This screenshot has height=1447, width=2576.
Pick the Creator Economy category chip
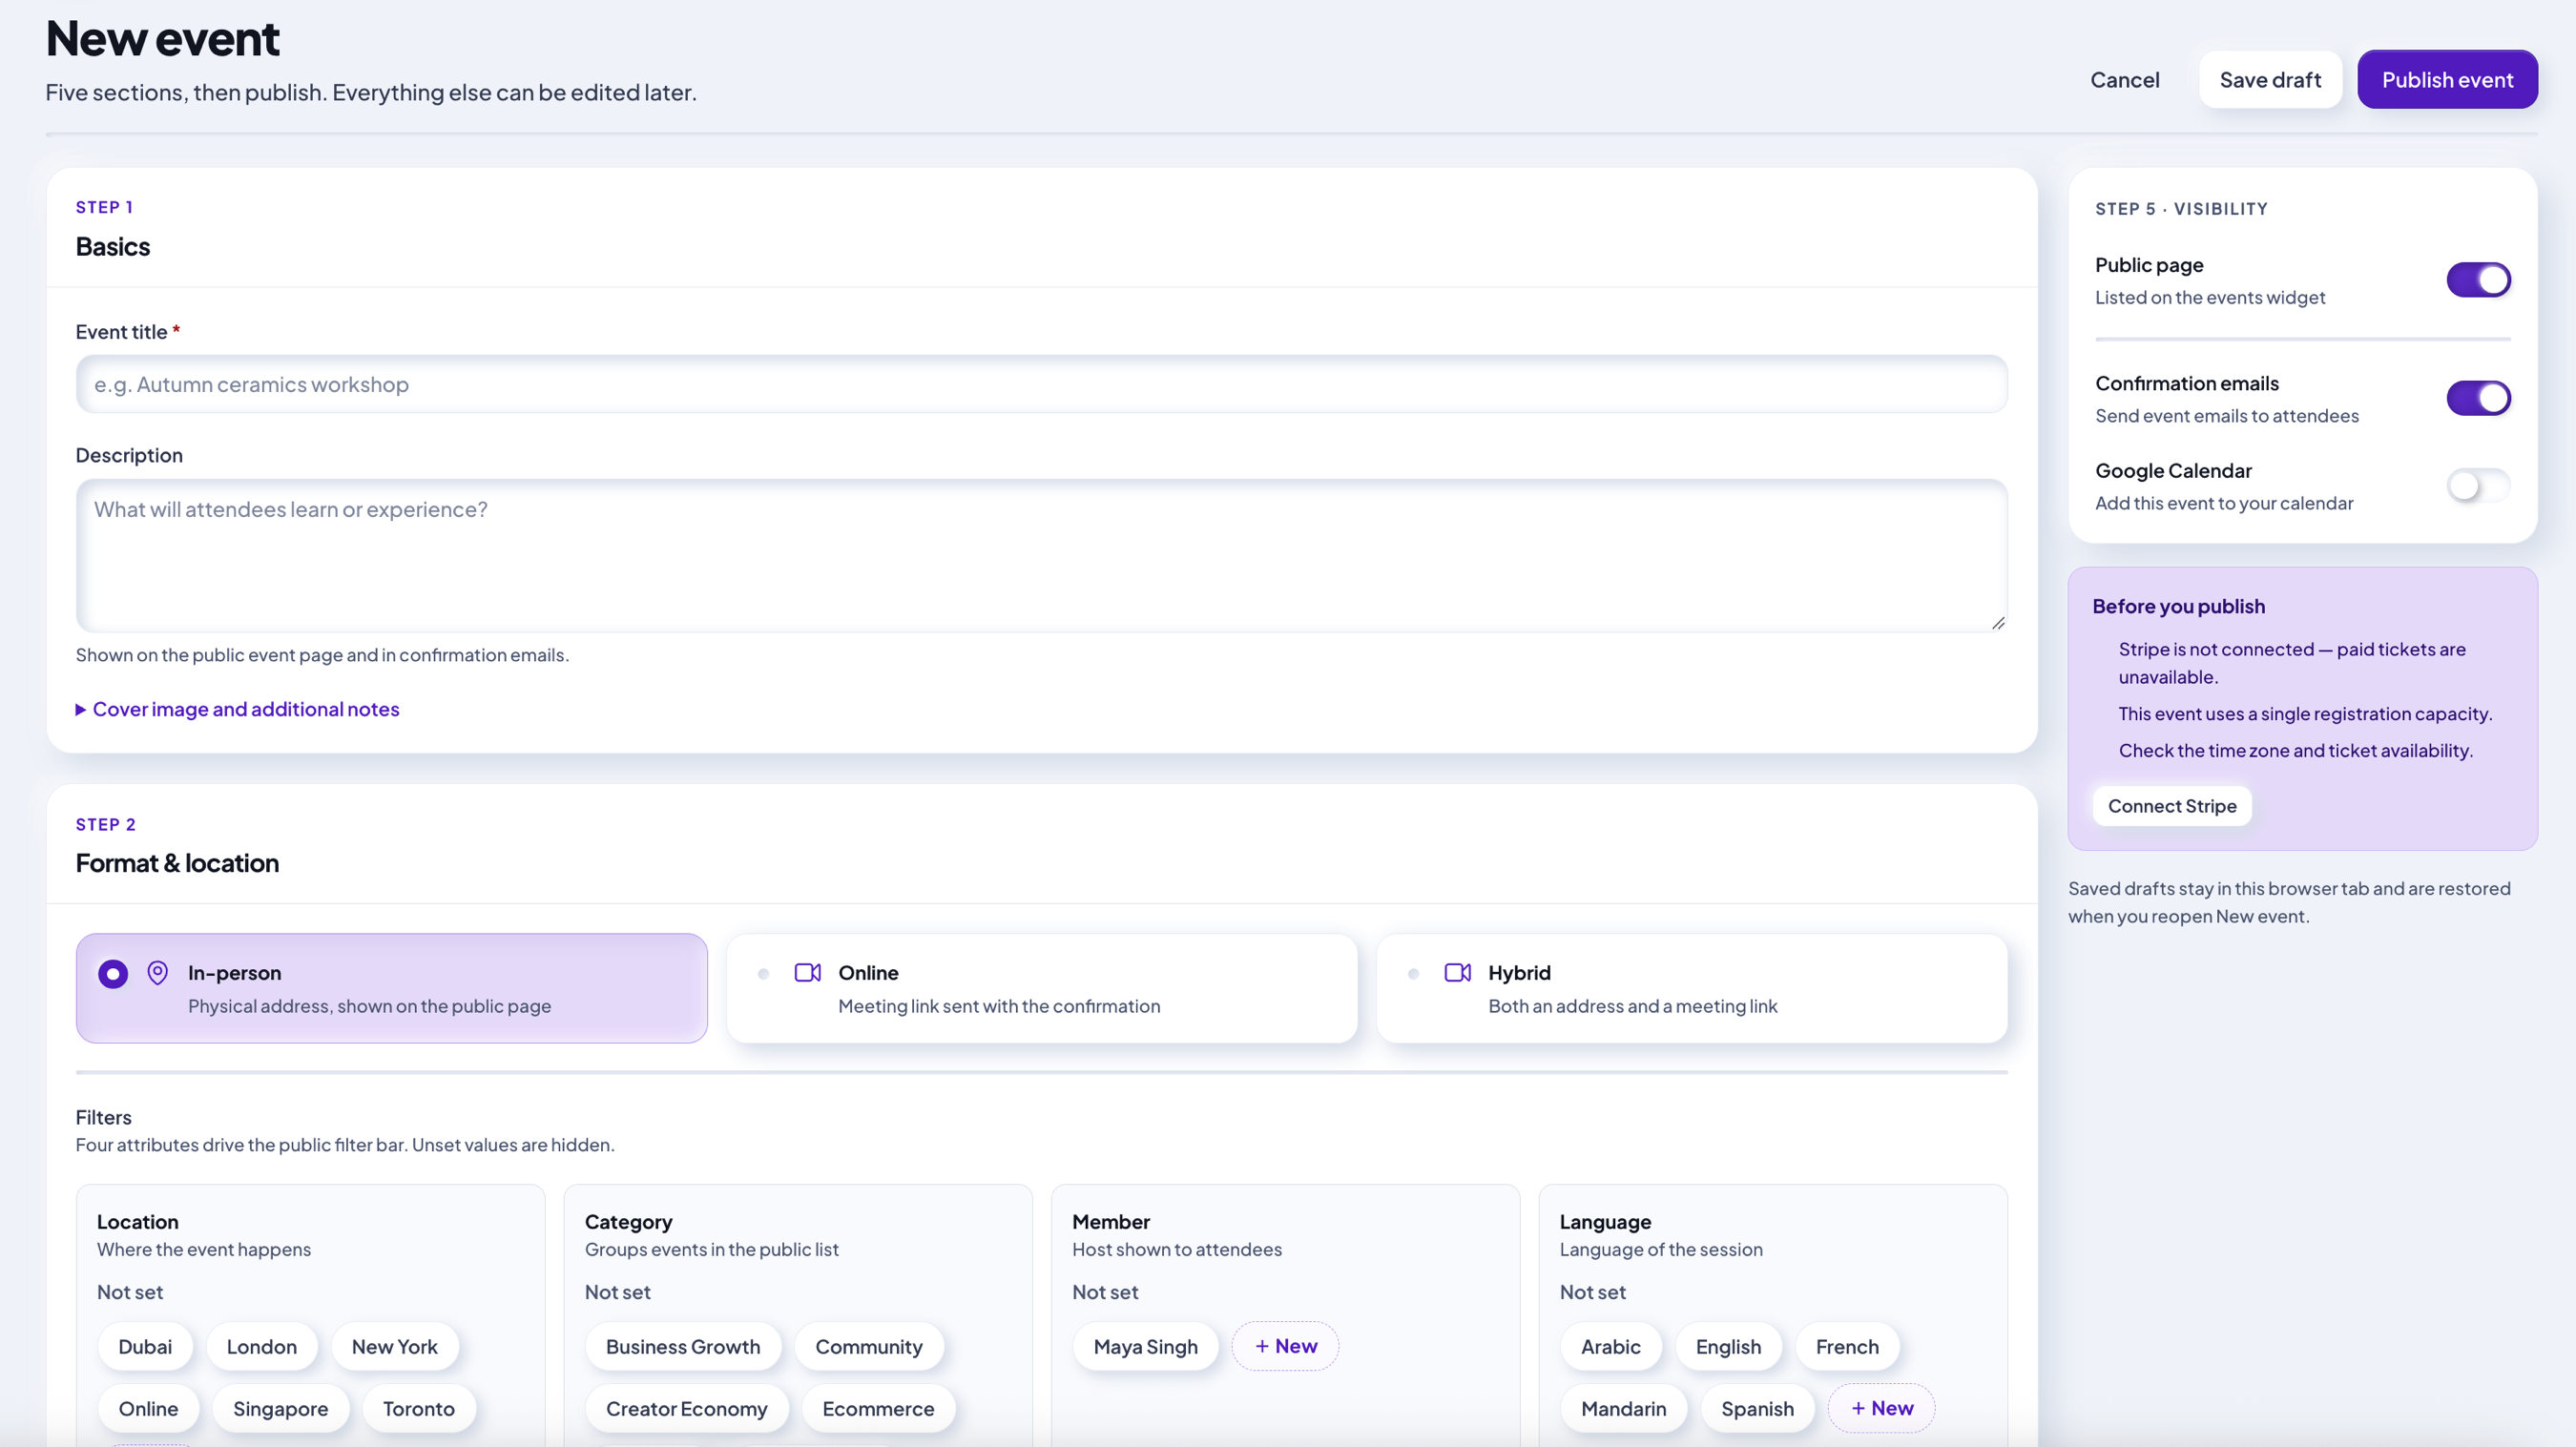tap(686, 1409)
